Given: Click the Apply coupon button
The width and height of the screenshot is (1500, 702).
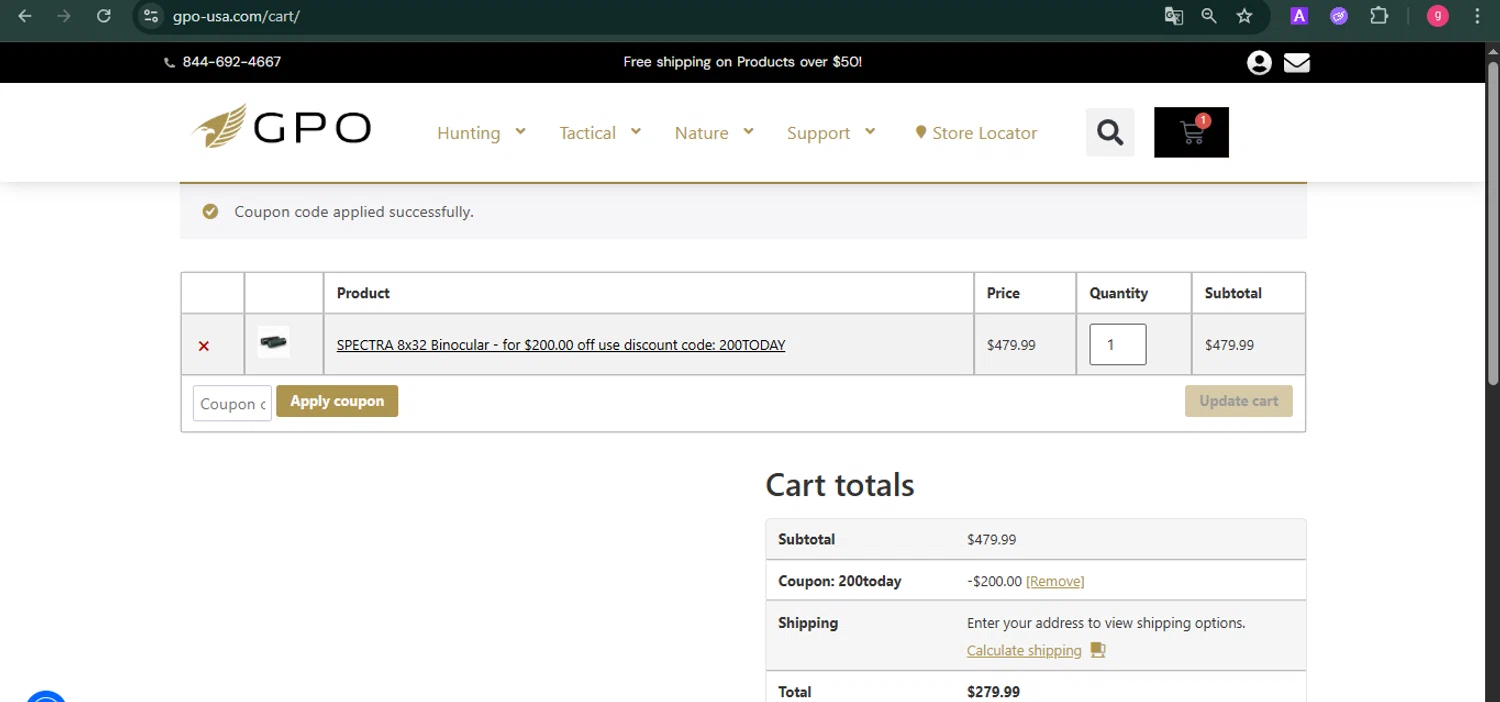Looking at the screenshot, I should click(x=337, y=401).
